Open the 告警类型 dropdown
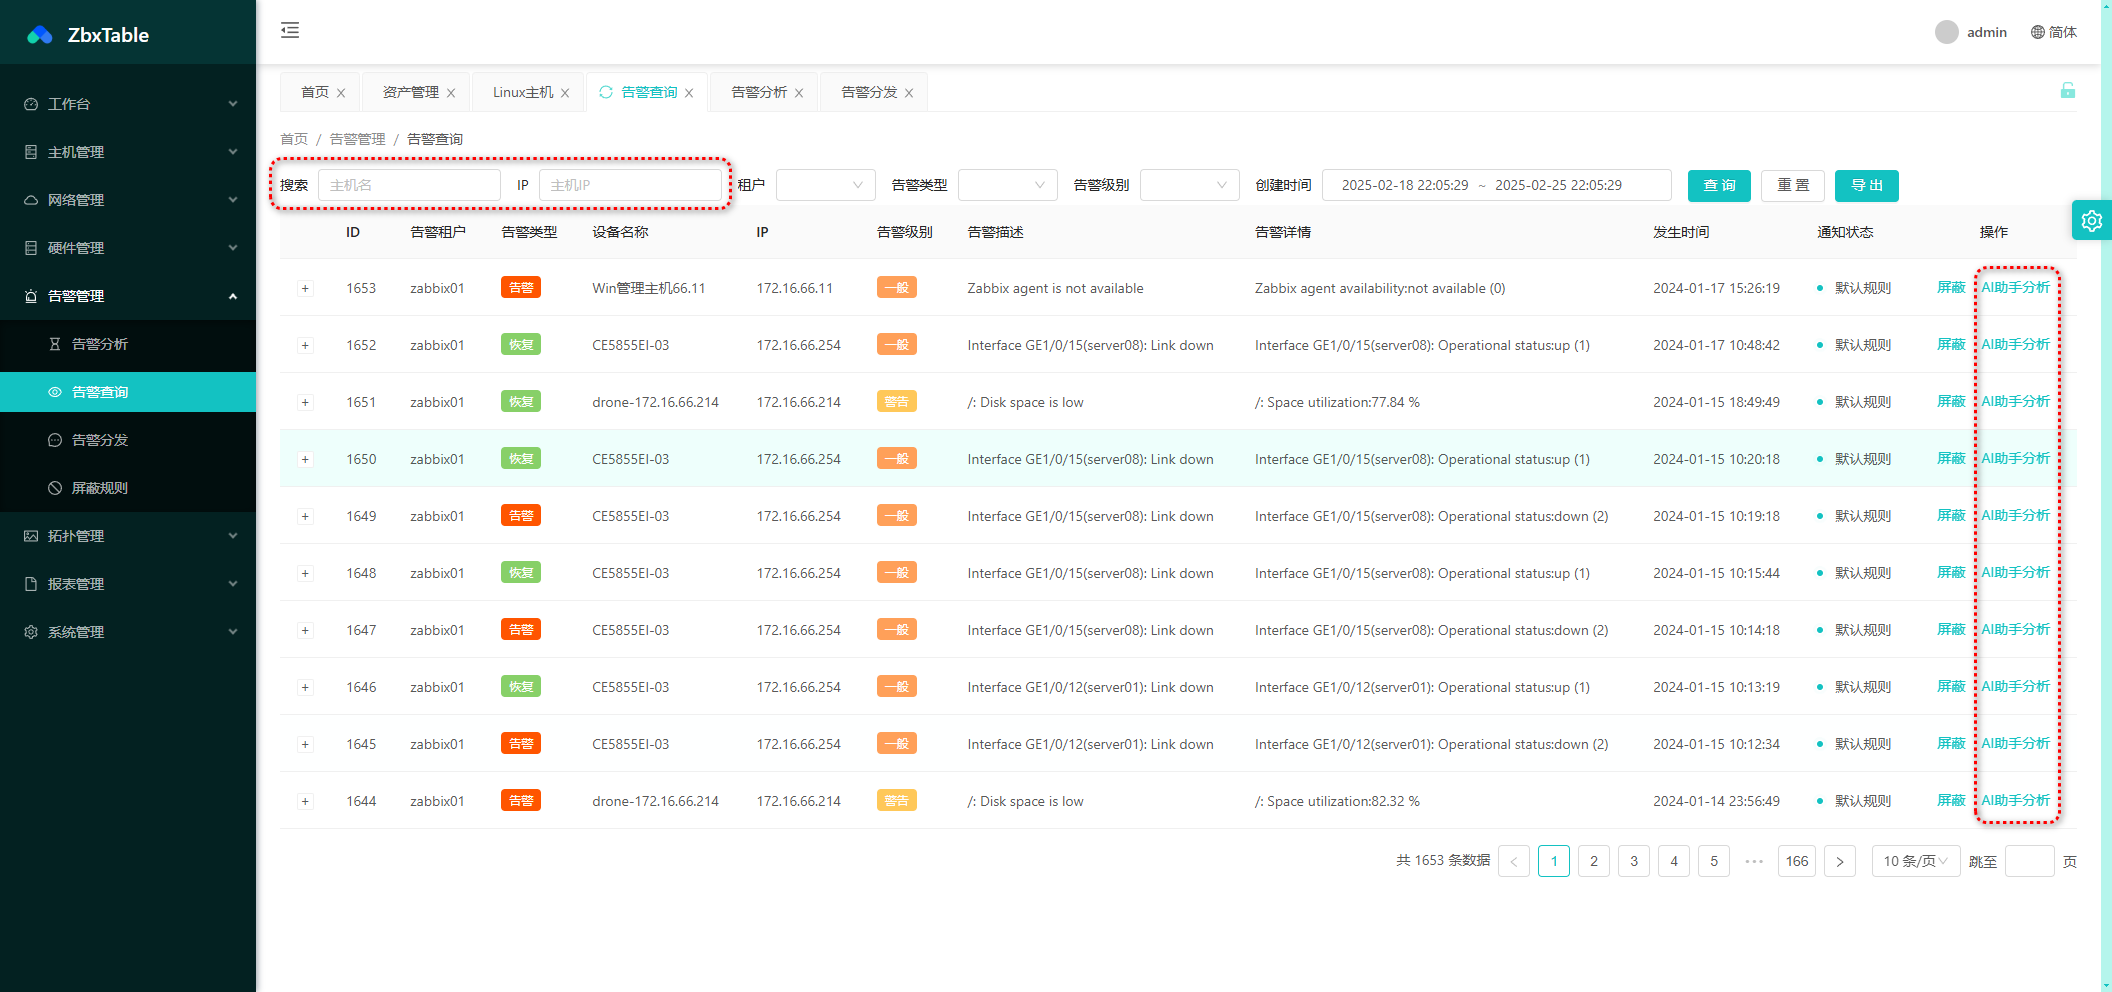The image size is (2112, 992). point(1007,185)
